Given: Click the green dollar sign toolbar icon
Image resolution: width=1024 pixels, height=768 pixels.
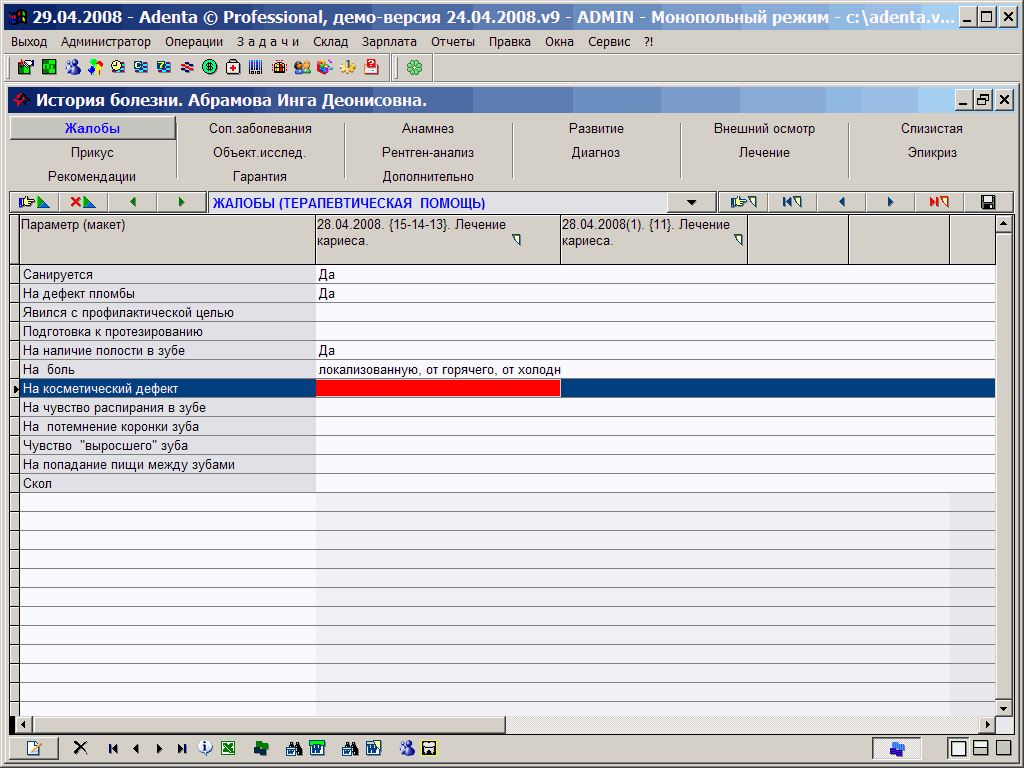Looking at the screenshot, I should click(210, 67).
